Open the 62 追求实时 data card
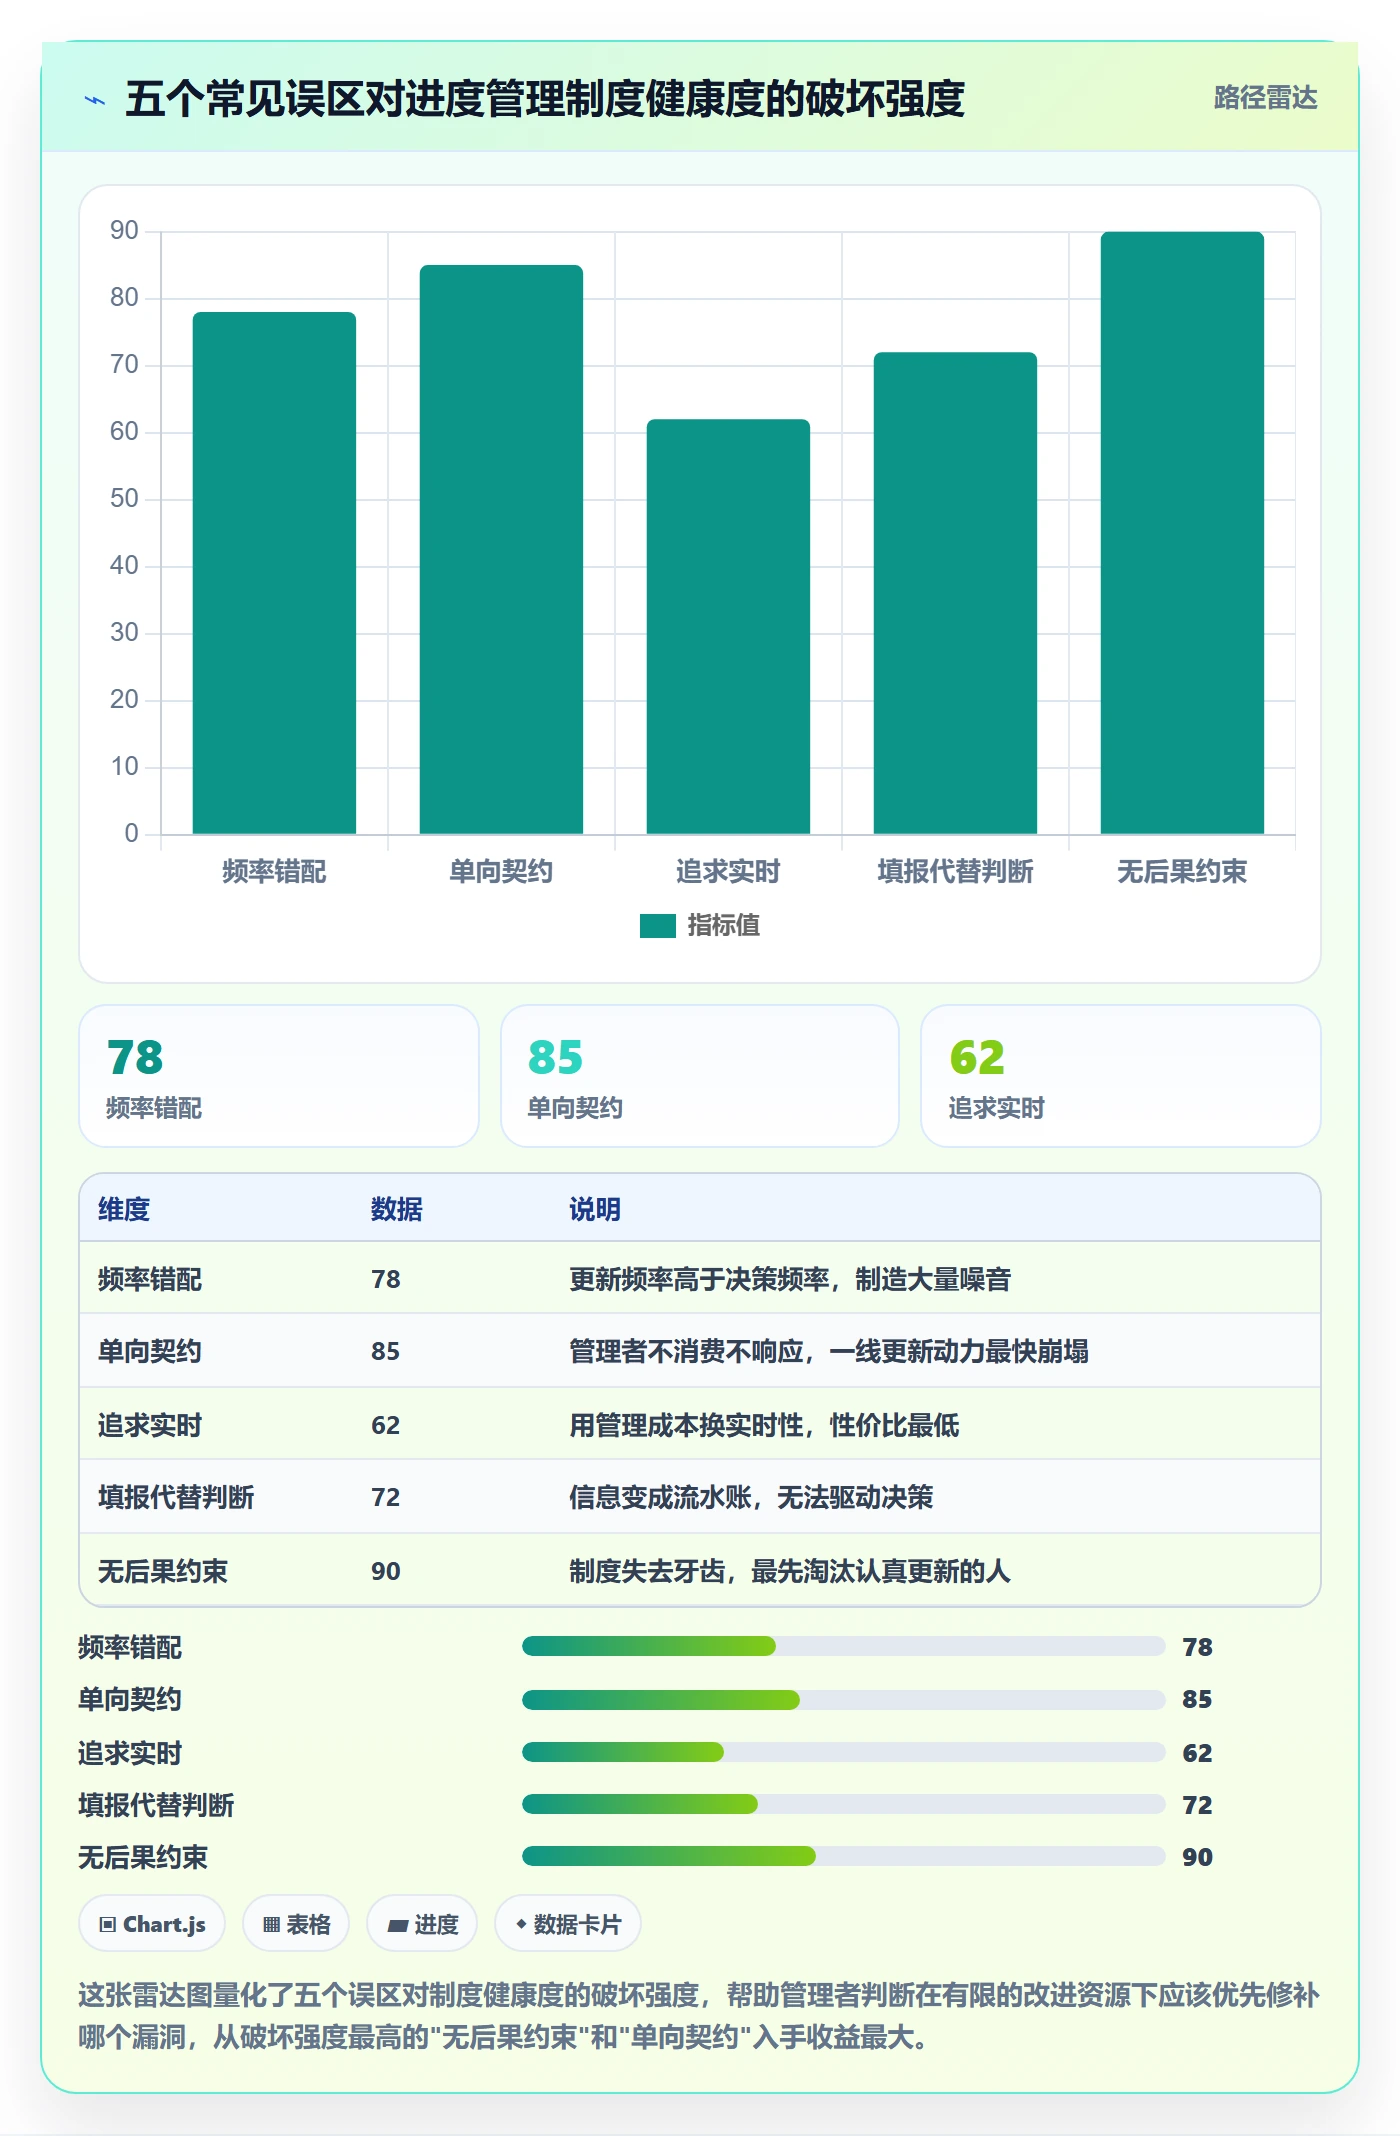This screenshot has width=1400, height=2136. tap(1120, 1076)
